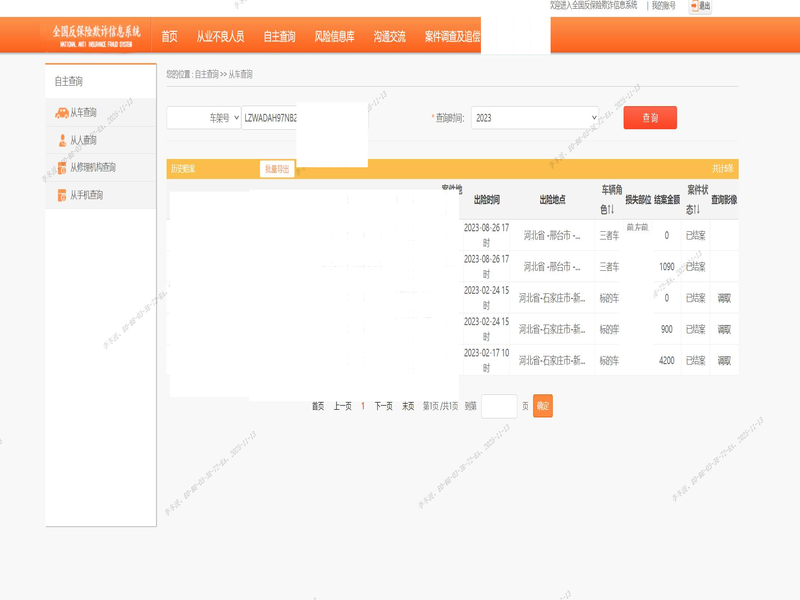
Task: Open the 风险信息库 menu
Action: [x=334, y=36]
